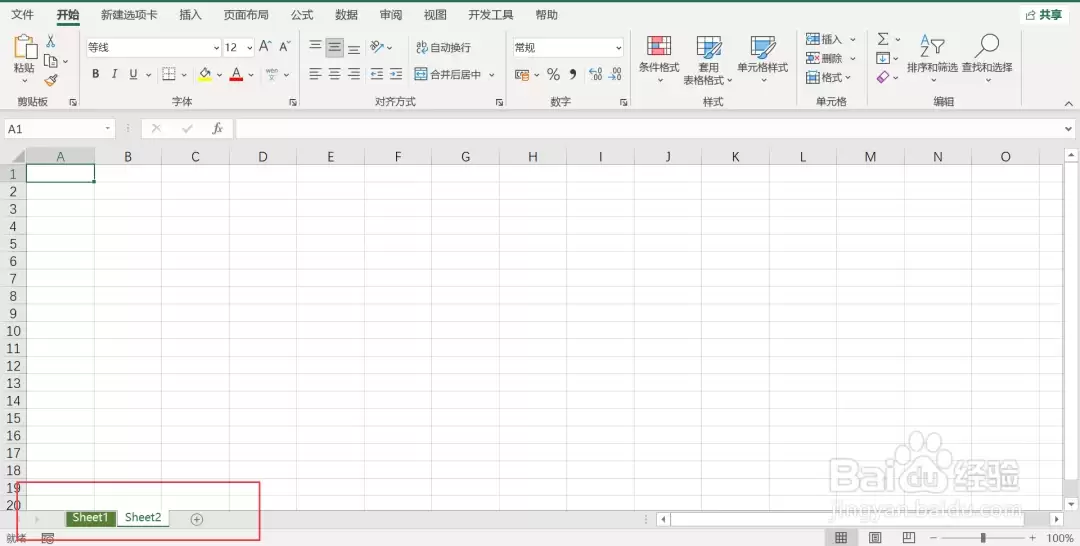This screenshot has height=546, width=1080.
Task: Switch to 视图 ribbon tab
Action: pyautogui.click(x=435, y=14)
